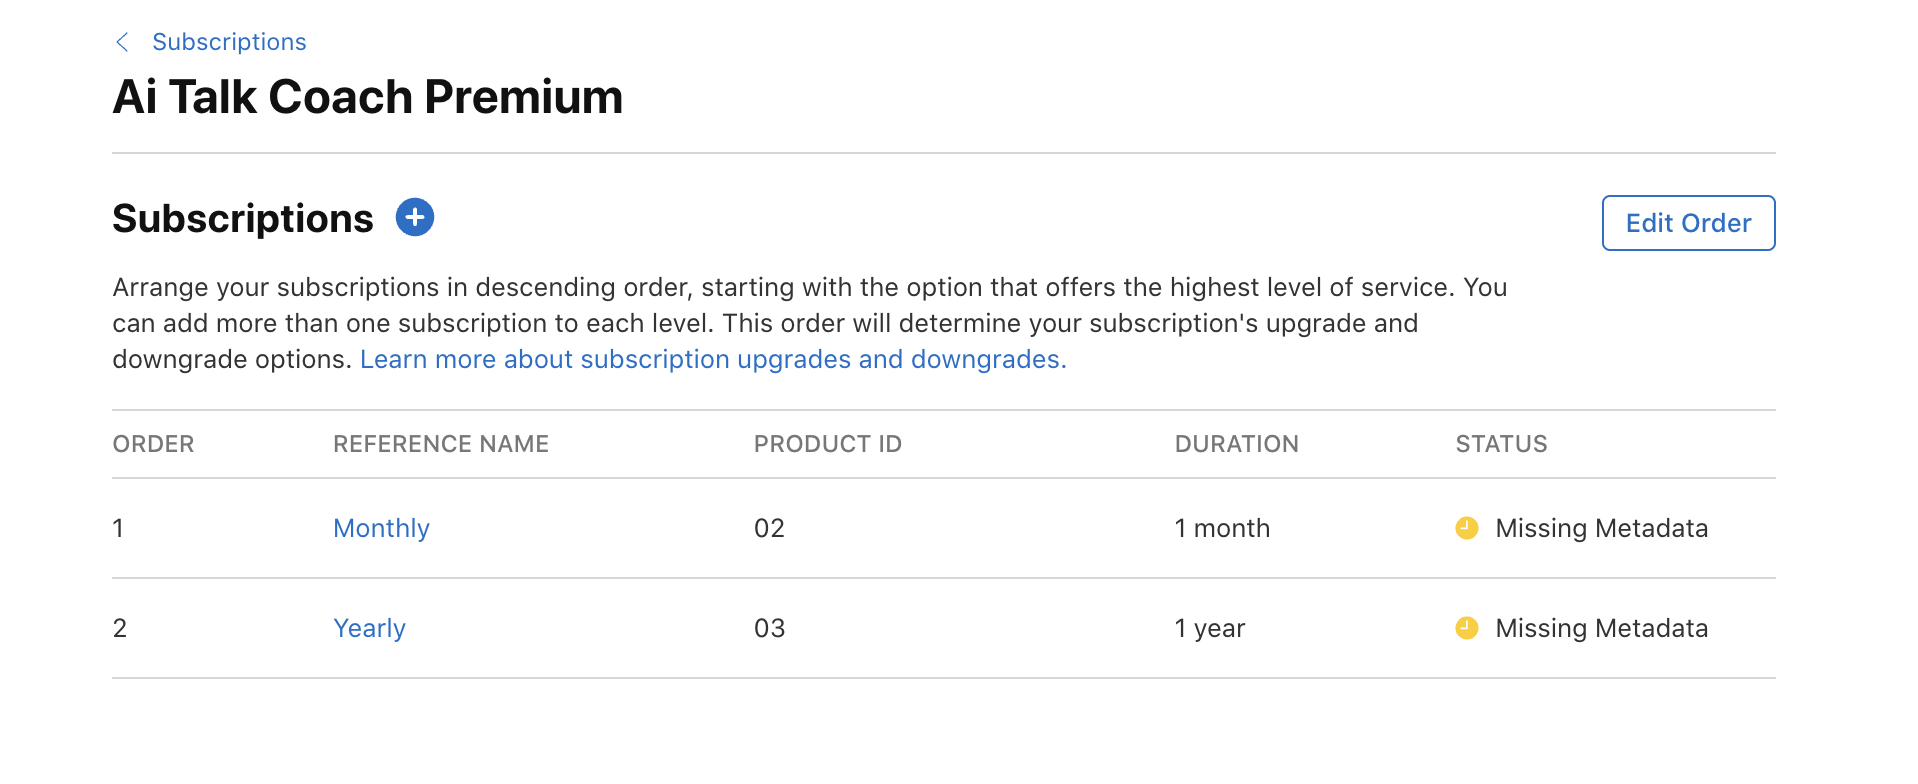The width and height of the screenshot is (1918, 784).
Task: Click the REFERENCE NAME column header
Action: tap(440, 444)
